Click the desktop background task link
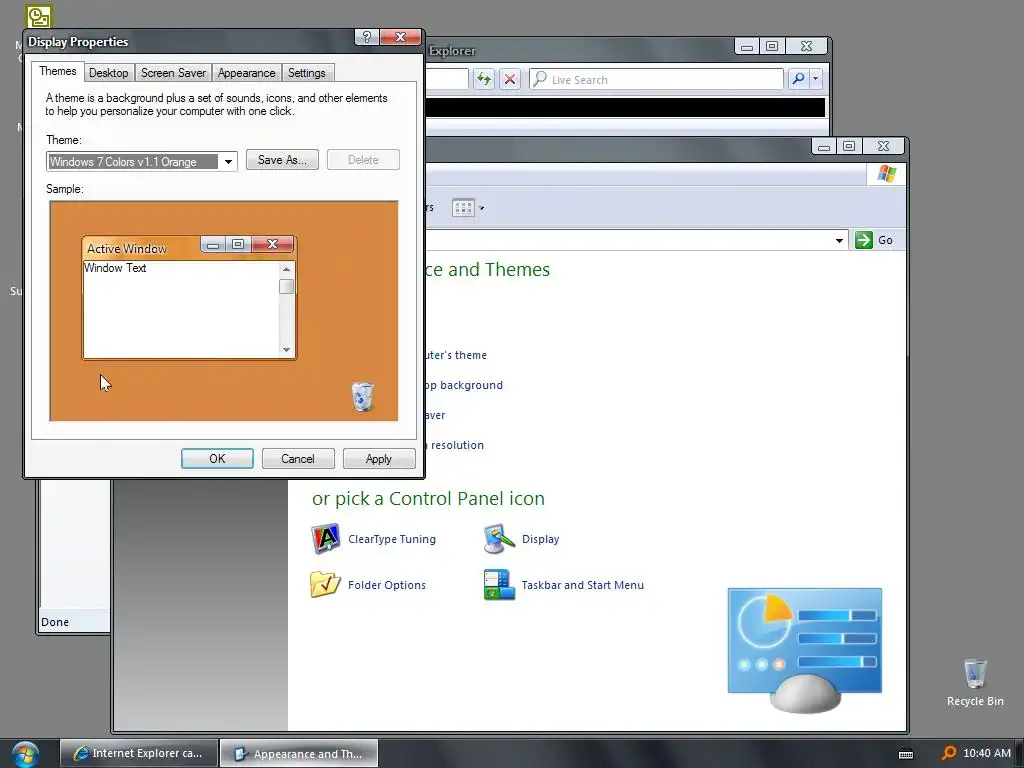 464,385
